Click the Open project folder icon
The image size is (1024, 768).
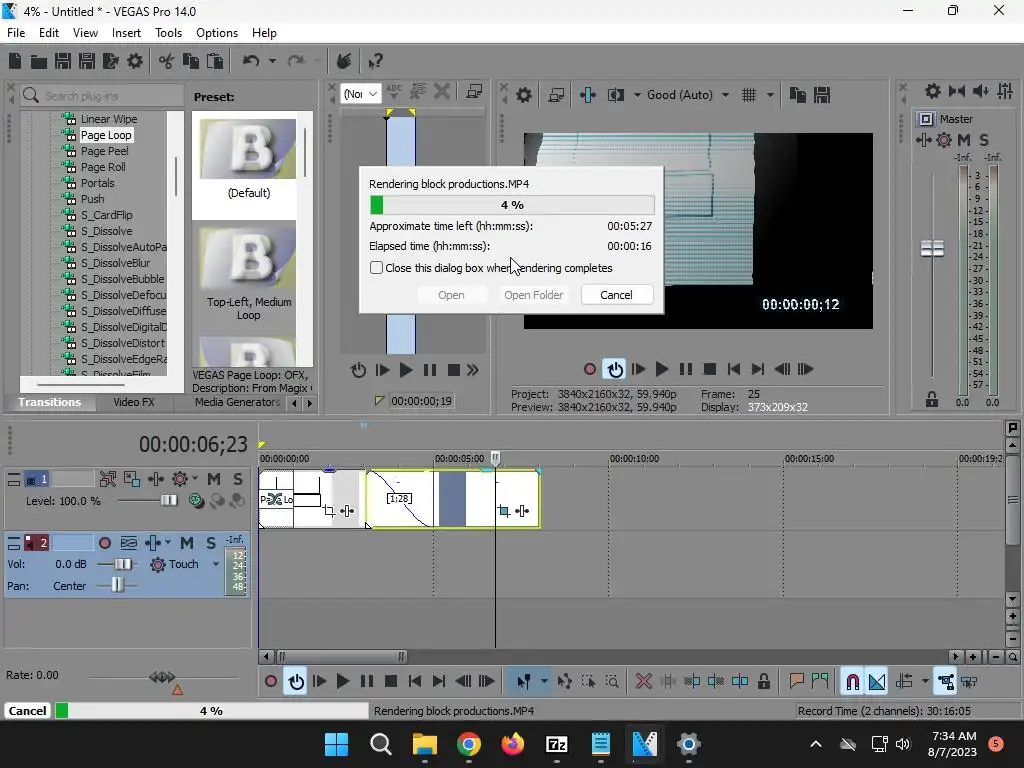39,61
